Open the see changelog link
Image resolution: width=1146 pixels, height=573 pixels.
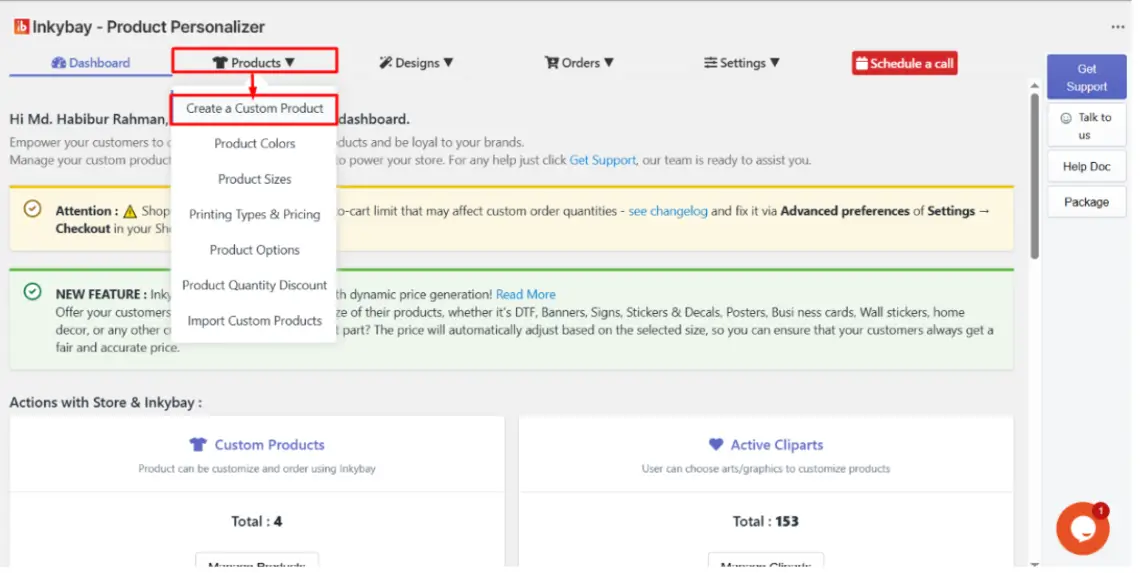click(x=668, y=211)
